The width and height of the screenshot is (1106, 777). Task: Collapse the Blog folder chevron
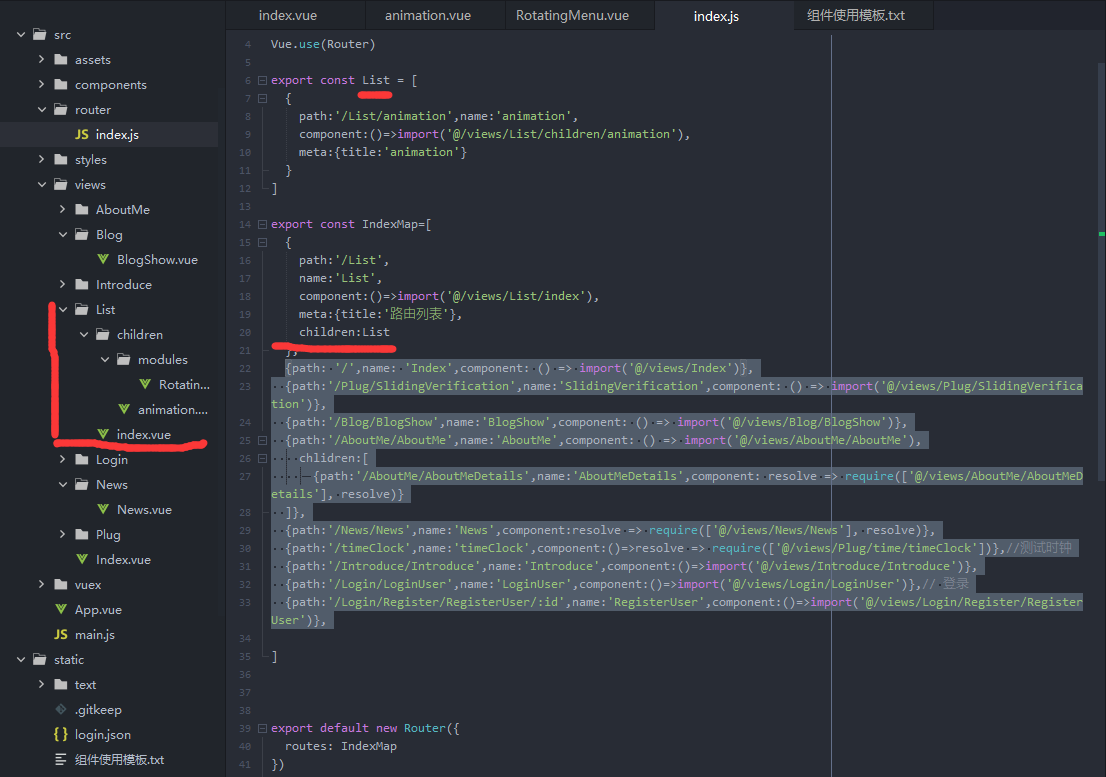point(63,234)
